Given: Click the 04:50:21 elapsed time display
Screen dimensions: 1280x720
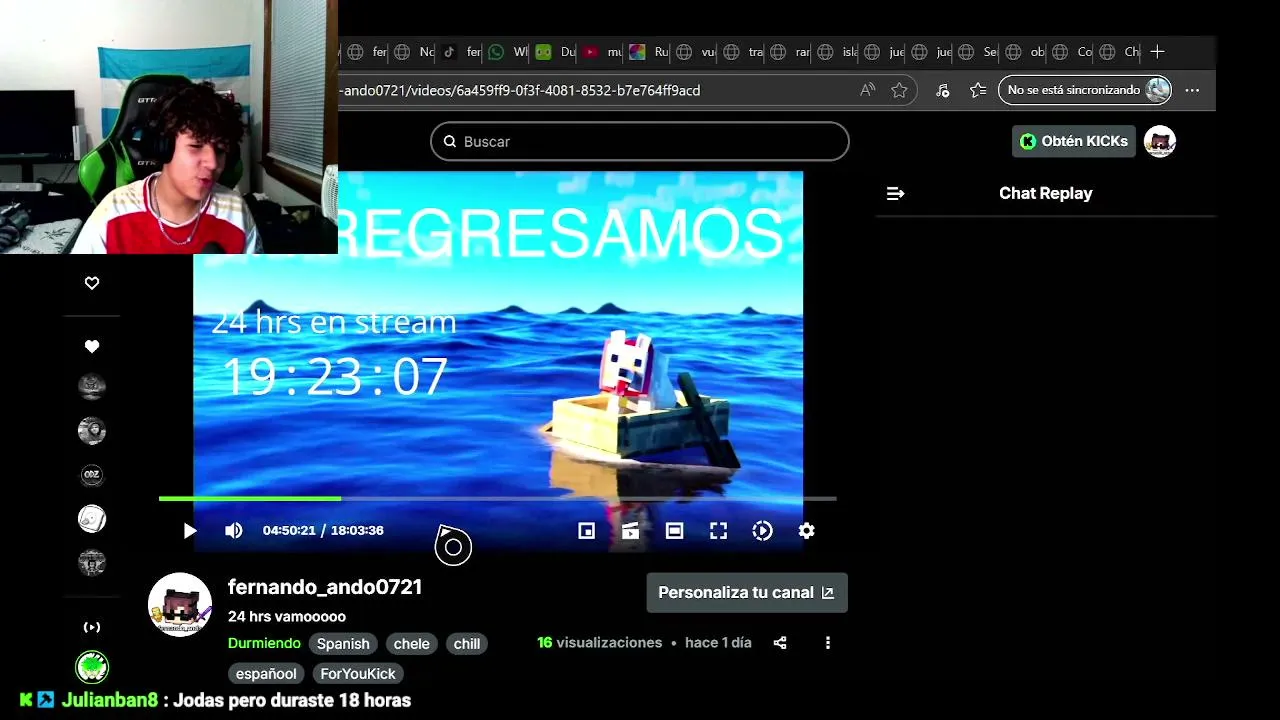Looking at the screenshot, I should [x=289, y=531].
